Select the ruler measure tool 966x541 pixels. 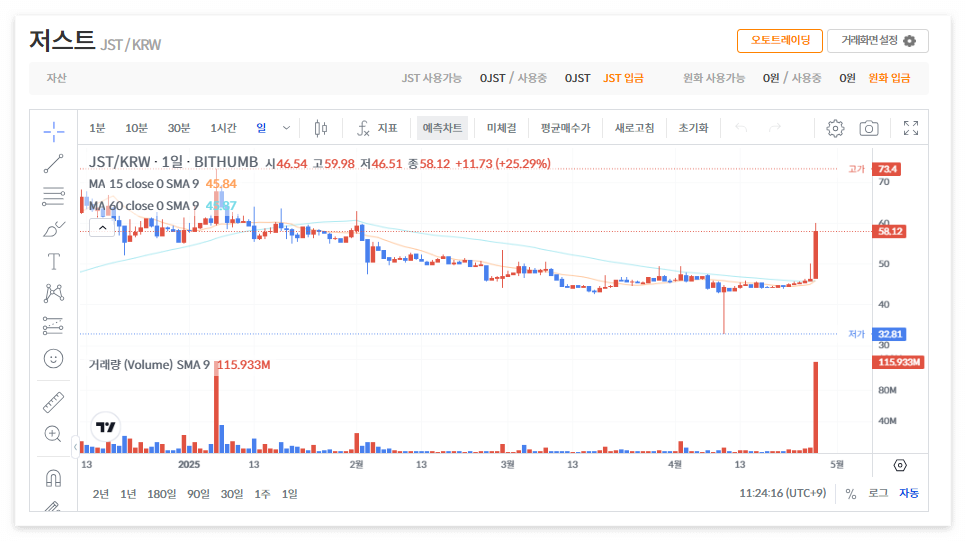pos(54,402)
